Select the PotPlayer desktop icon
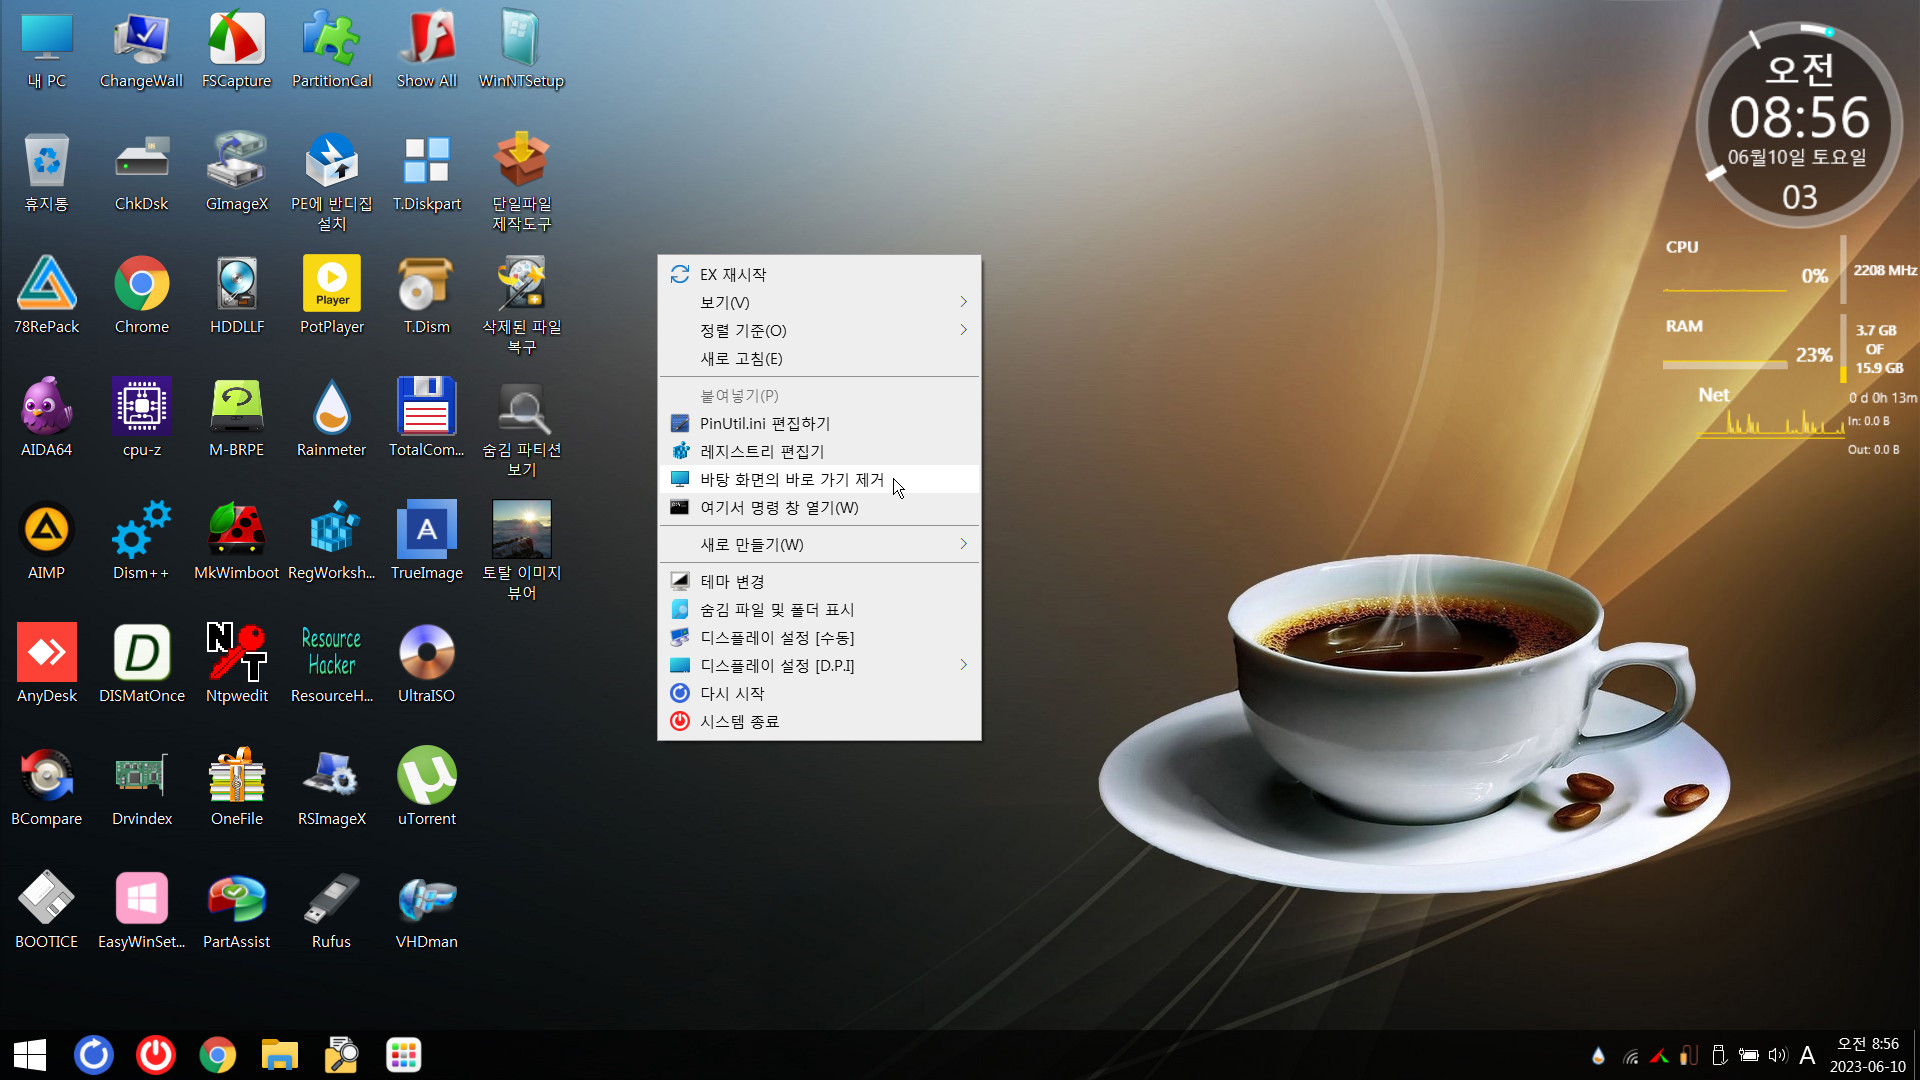 pyautogui.click(x=331, y=296)
